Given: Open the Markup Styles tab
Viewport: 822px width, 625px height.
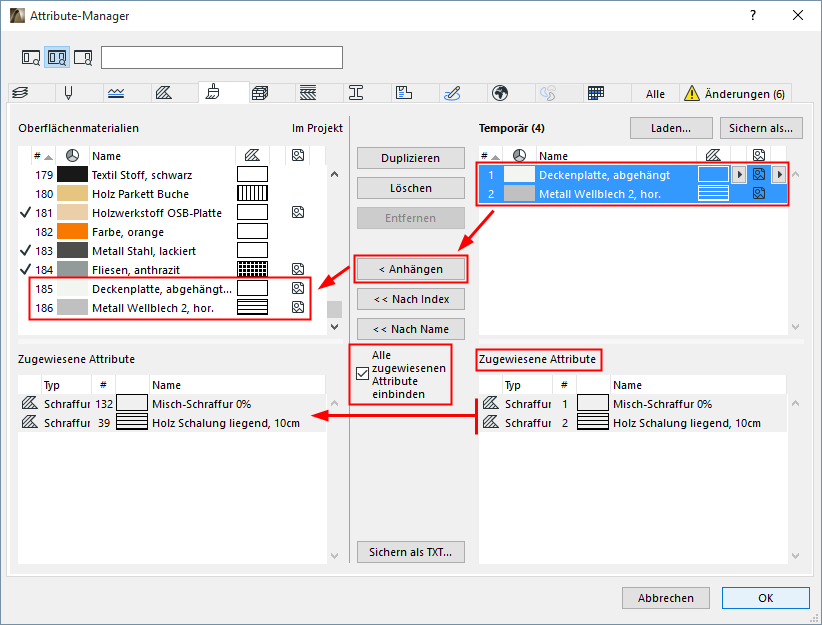Looking at the screenshot, I should (452, 93).
